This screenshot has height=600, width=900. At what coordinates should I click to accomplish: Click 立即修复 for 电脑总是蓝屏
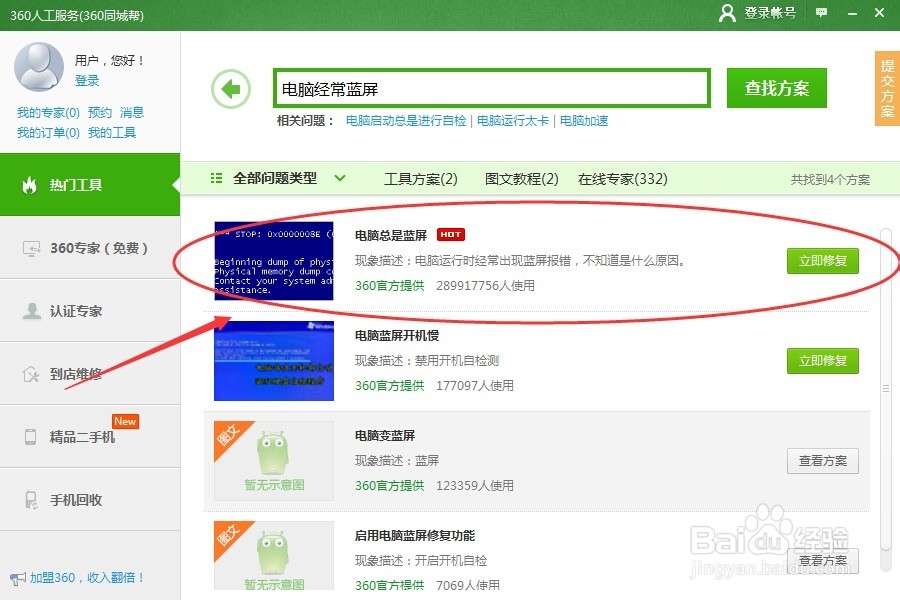pos(822,261)
